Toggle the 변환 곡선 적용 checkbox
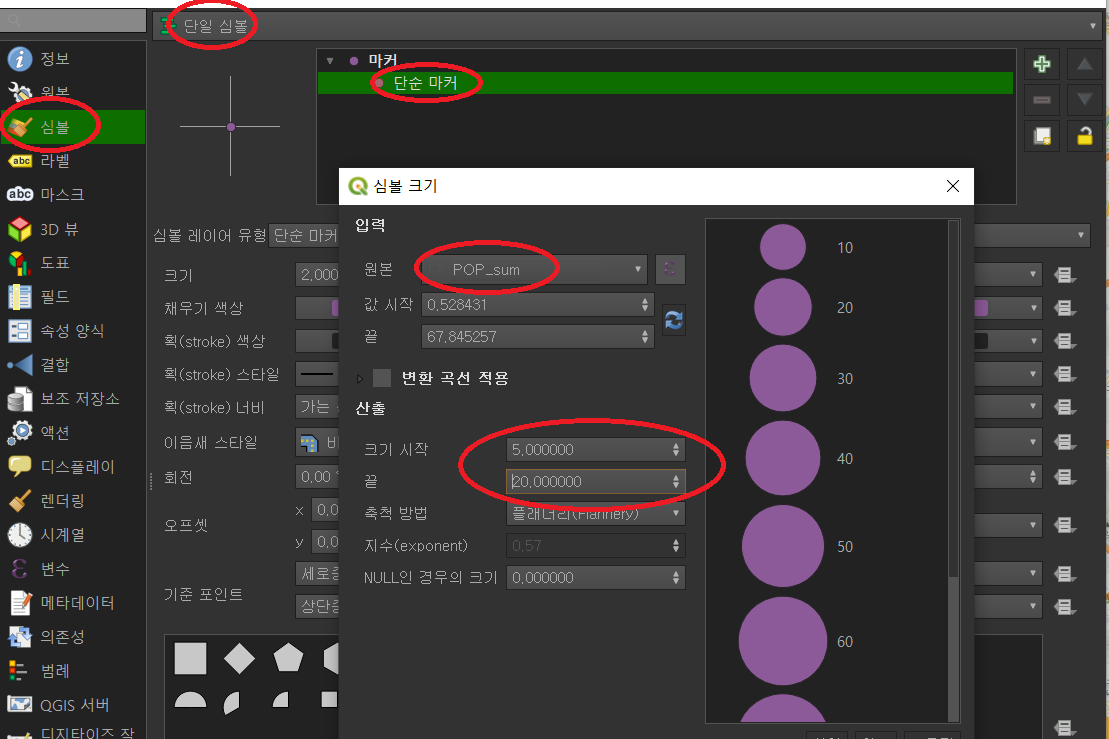 click(382, 378)
